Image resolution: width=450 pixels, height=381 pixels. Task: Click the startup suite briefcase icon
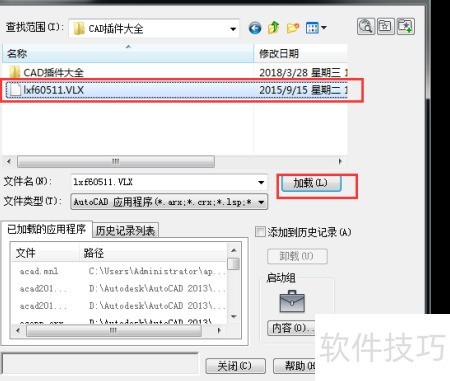pyautogui.click(x=292, y=301)
